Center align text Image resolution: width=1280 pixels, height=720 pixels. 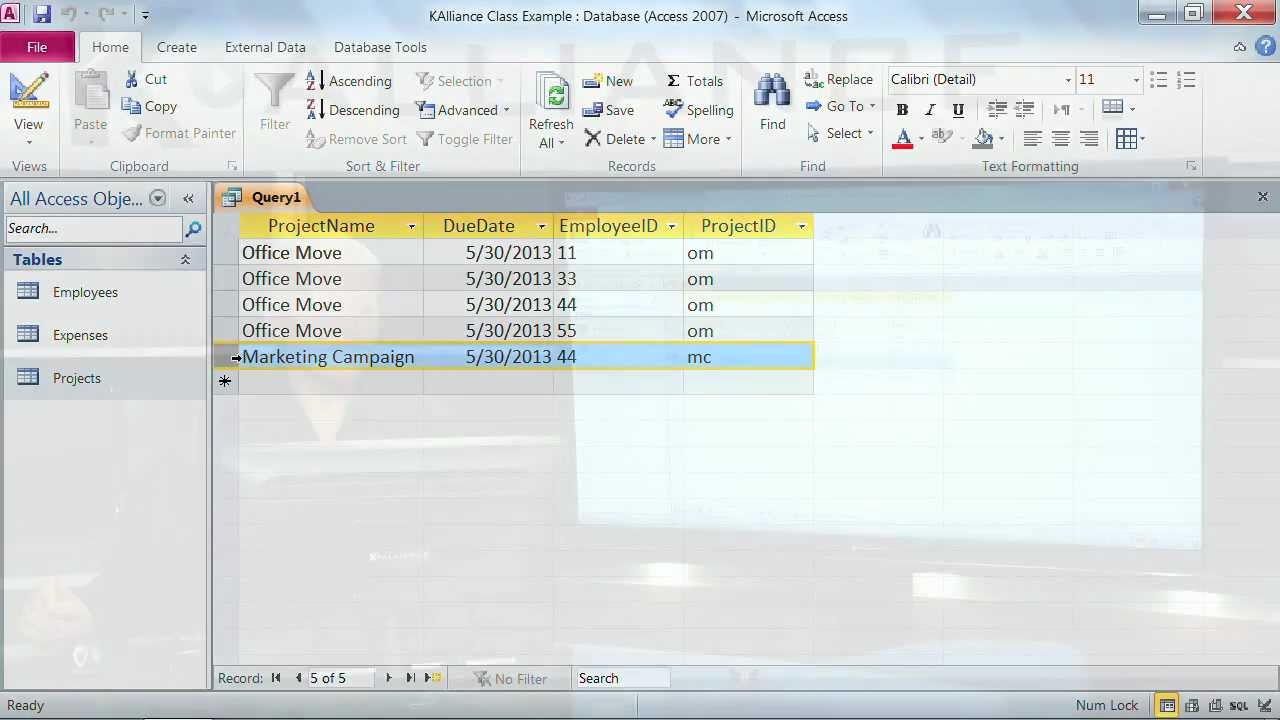click(x=1061, y=139)
